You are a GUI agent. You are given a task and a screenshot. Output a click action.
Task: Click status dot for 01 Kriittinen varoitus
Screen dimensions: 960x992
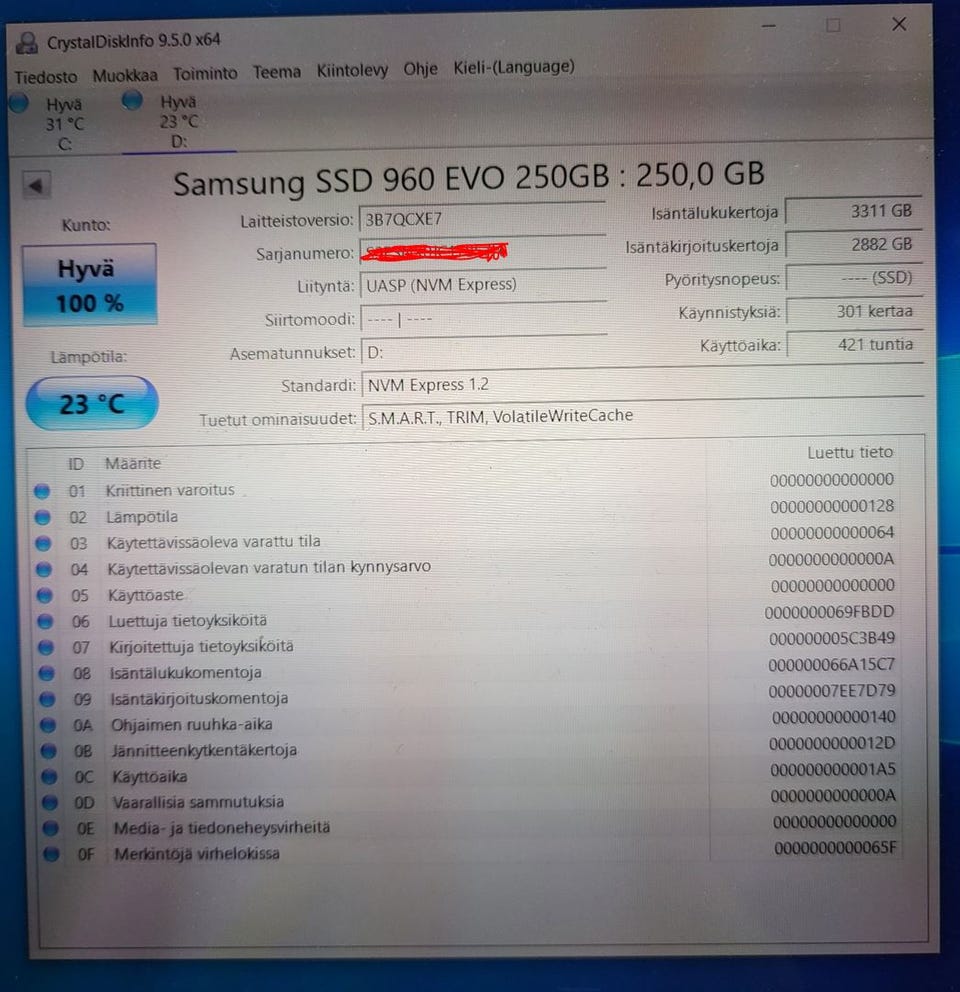[42, 491]
